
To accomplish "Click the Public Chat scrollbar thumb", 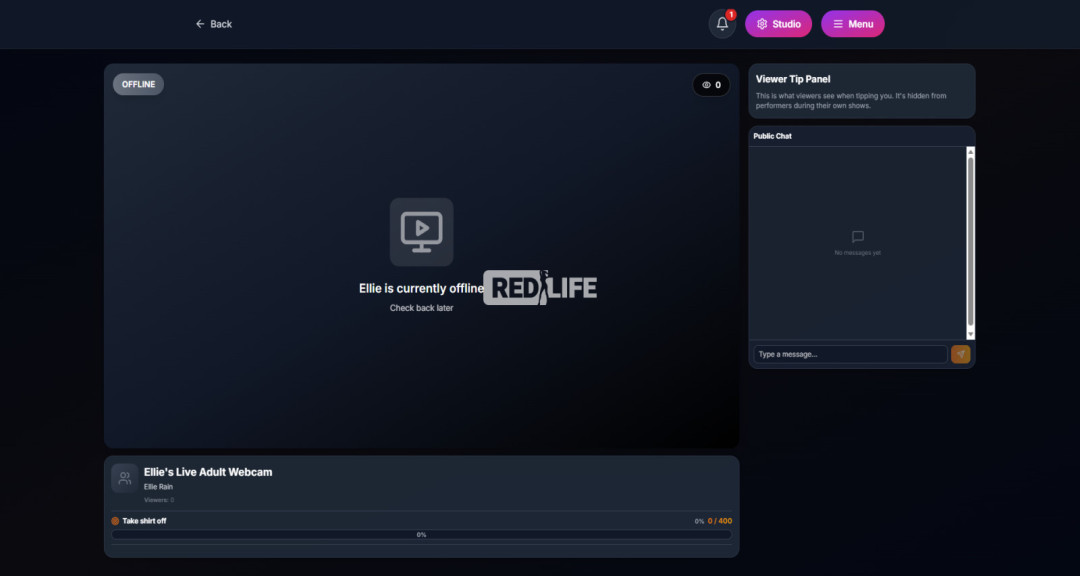I will [970, 242].
